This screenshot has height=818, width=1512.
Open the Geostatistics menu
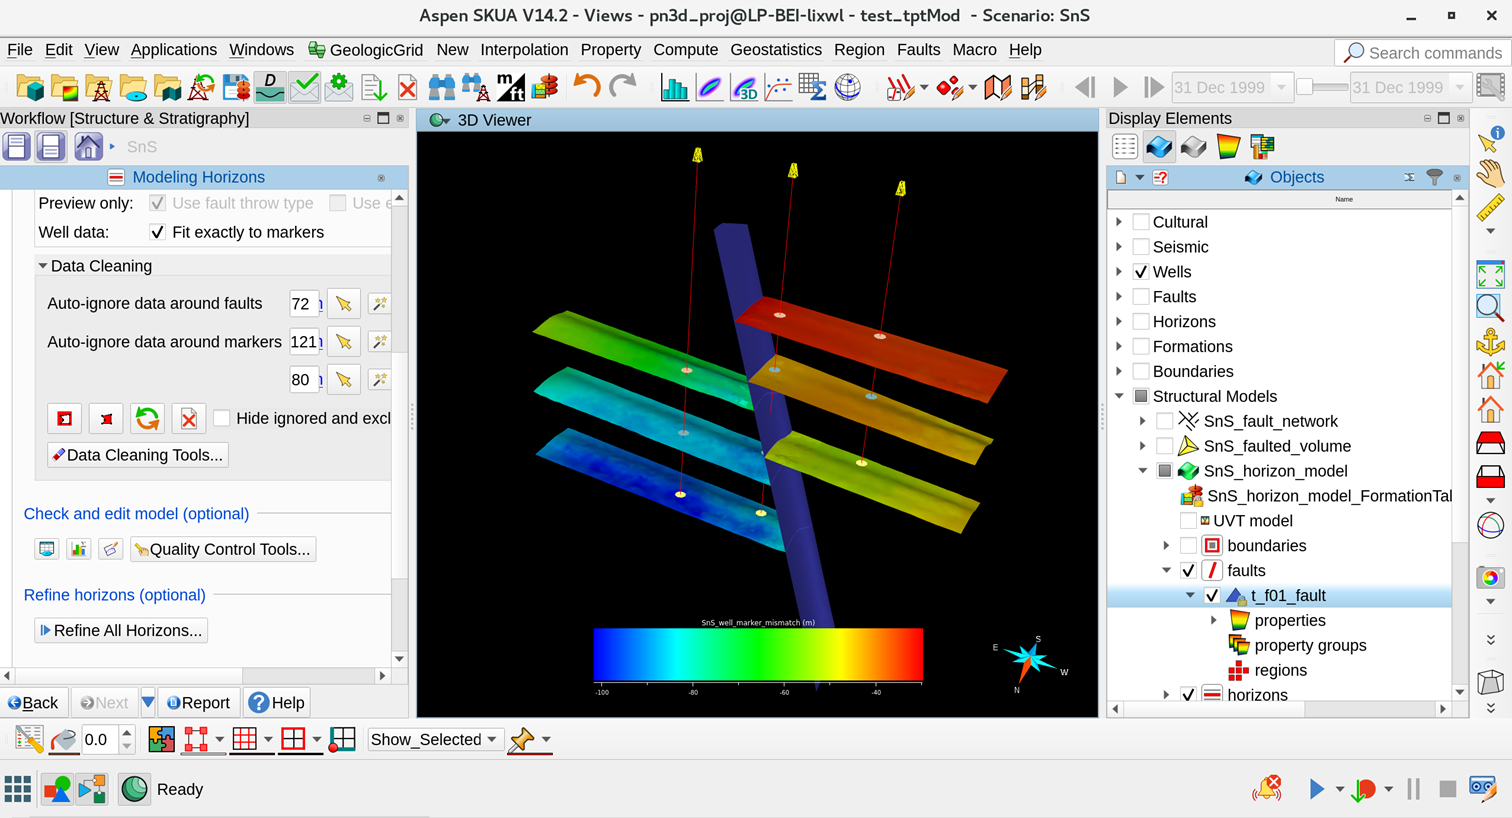pos(776,50)
